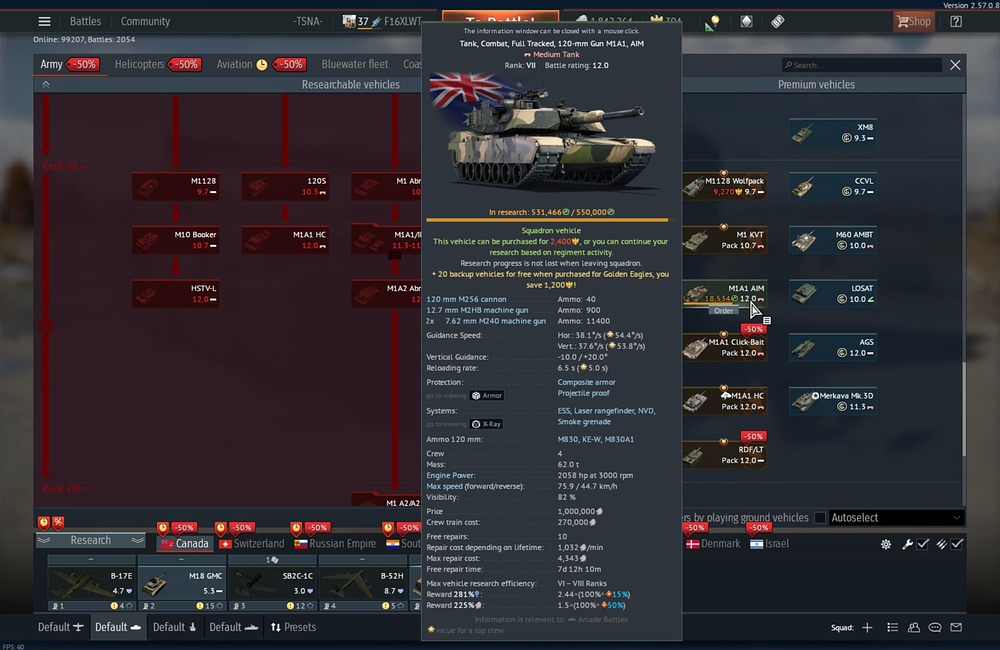Switch to the Bluewater fleet tab

click(x=355, y=64)
